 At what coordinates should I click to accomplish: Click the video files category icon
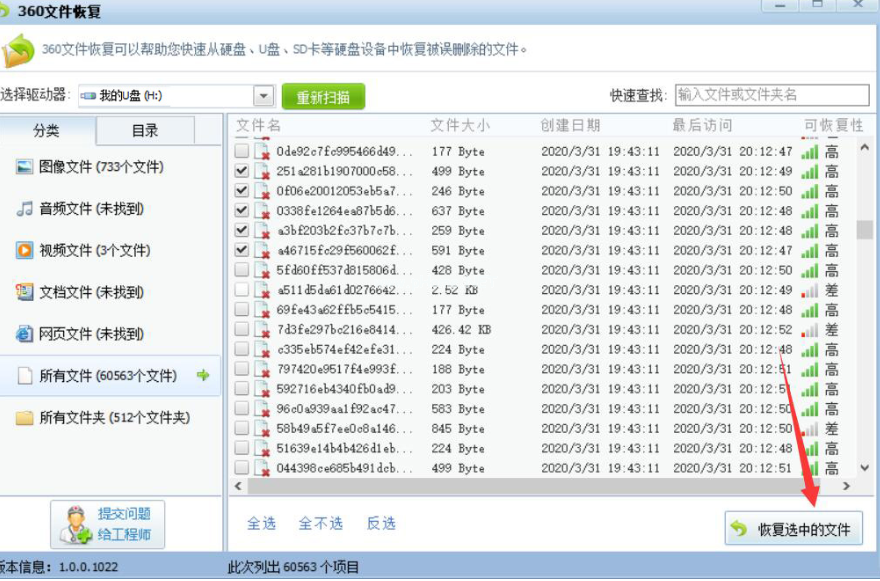[x=25, y=251]
